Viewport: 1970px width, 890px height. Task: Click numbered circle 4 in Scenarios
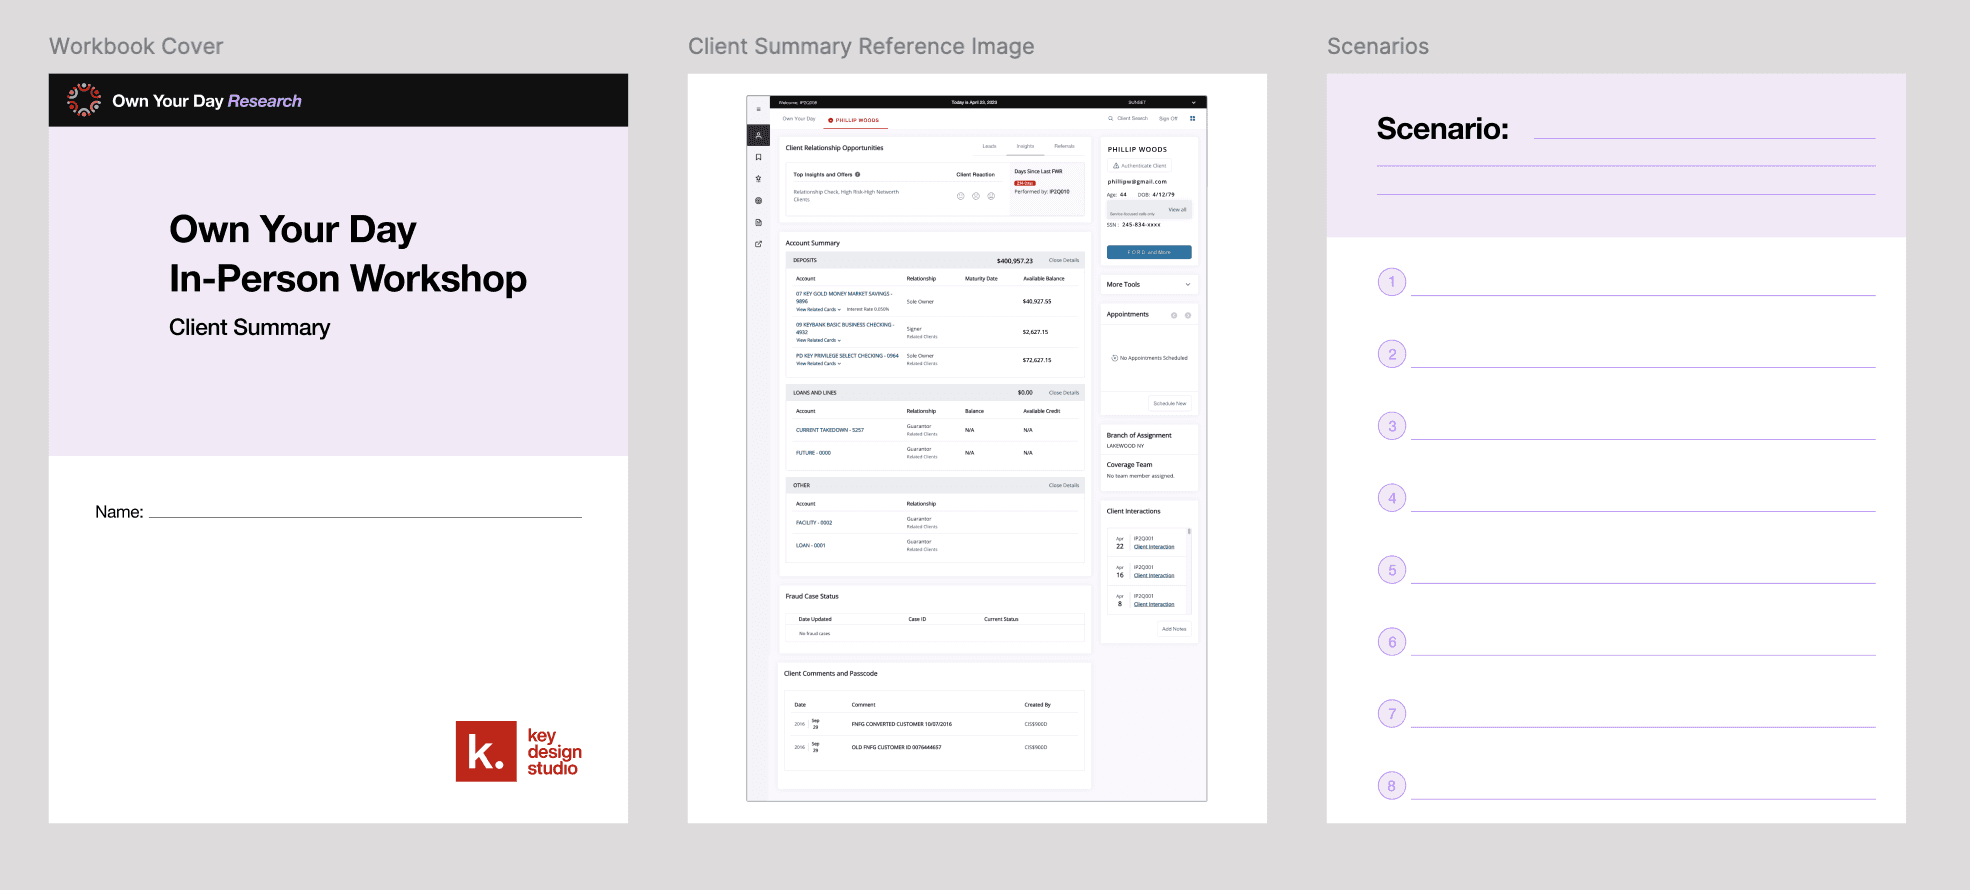1392,498
